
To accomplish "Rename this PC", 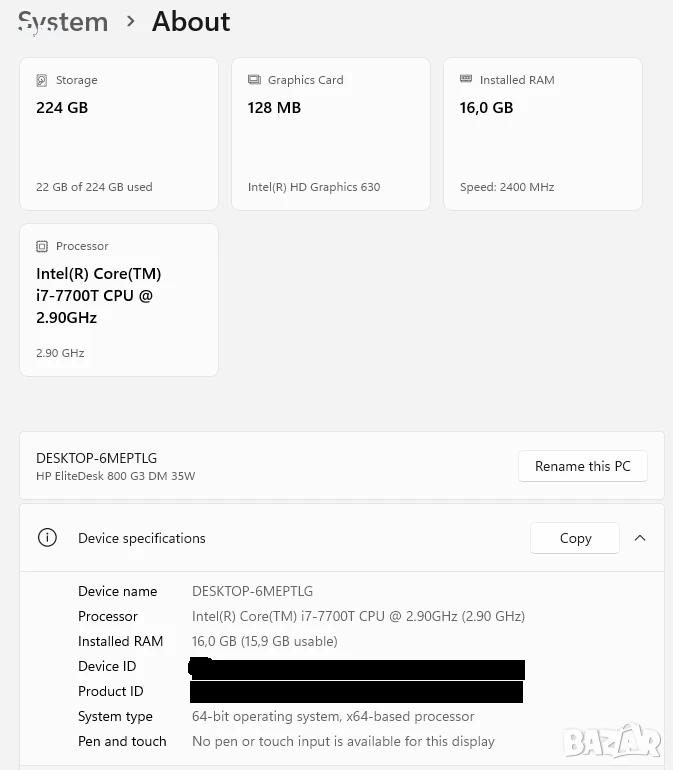I will click(x=583, y=466).
